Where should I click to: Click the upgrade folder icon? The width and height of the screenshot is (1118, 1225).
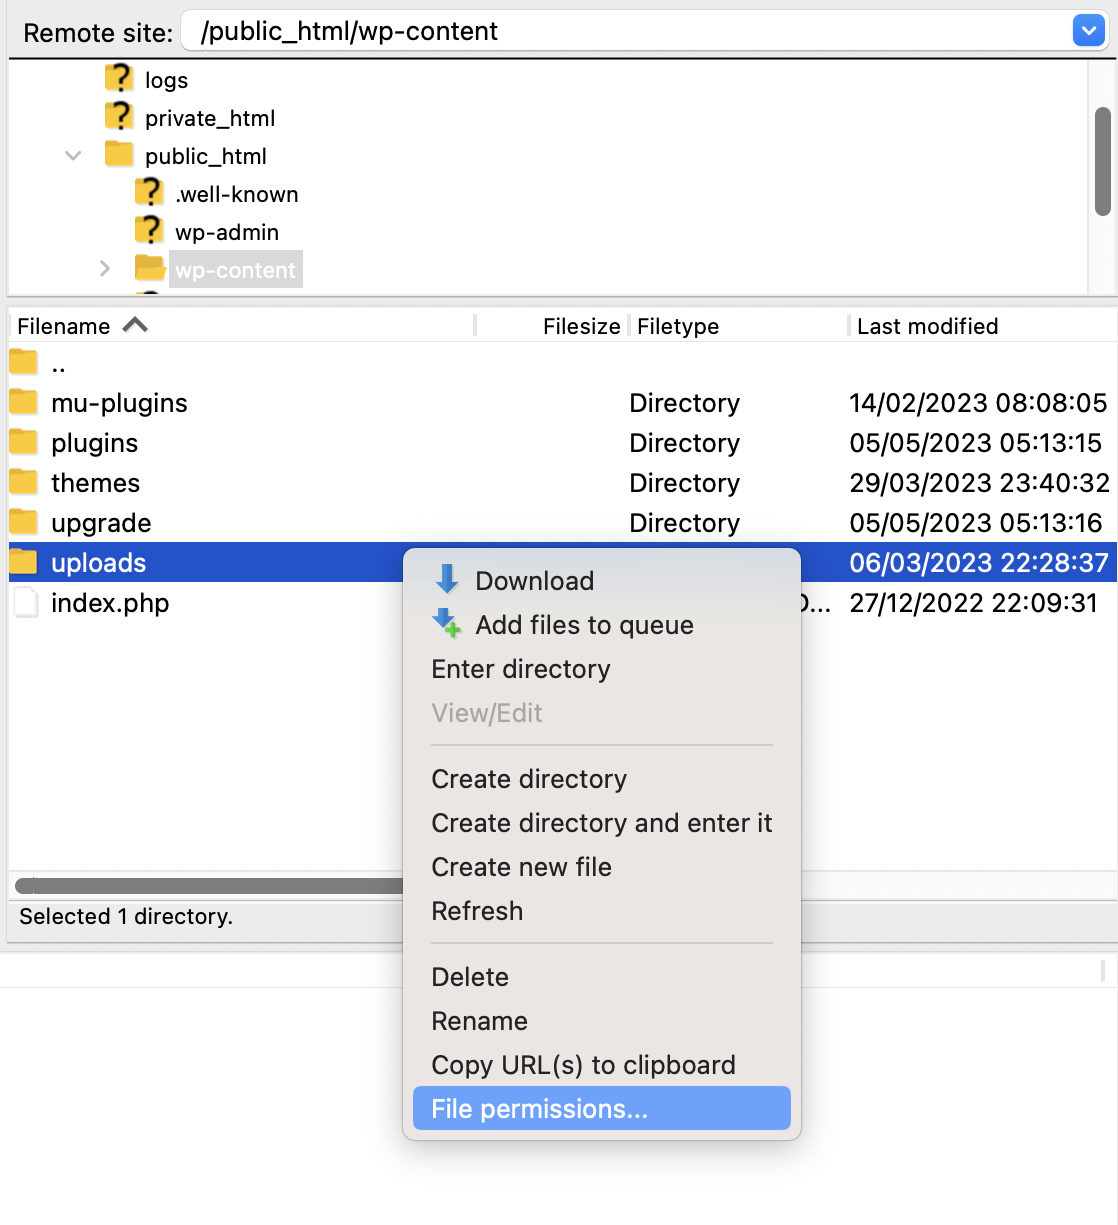coord(22,522)
